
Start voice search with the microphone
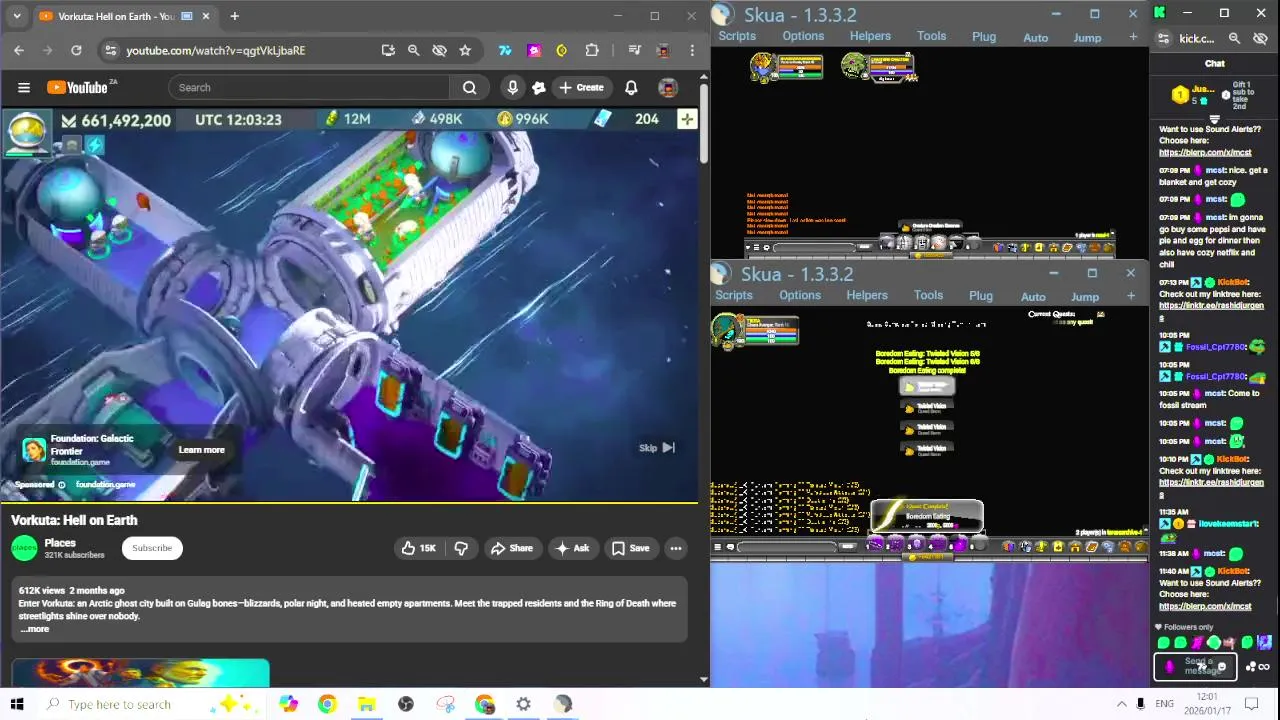[512, 88]
